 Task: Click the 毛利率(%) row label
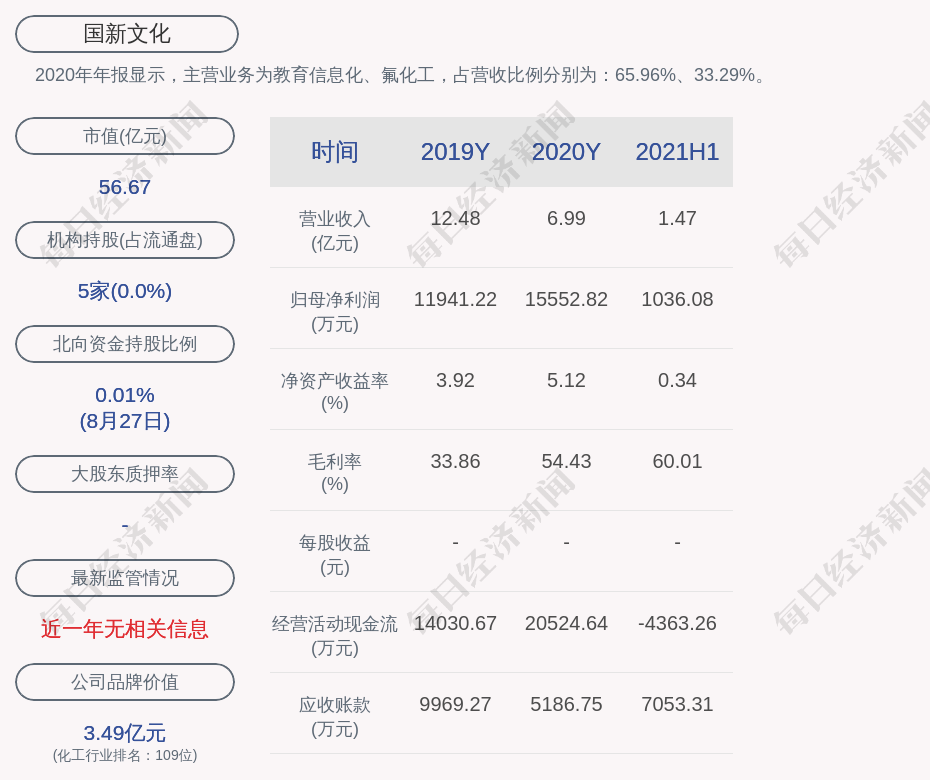click(x=335, y=473)
